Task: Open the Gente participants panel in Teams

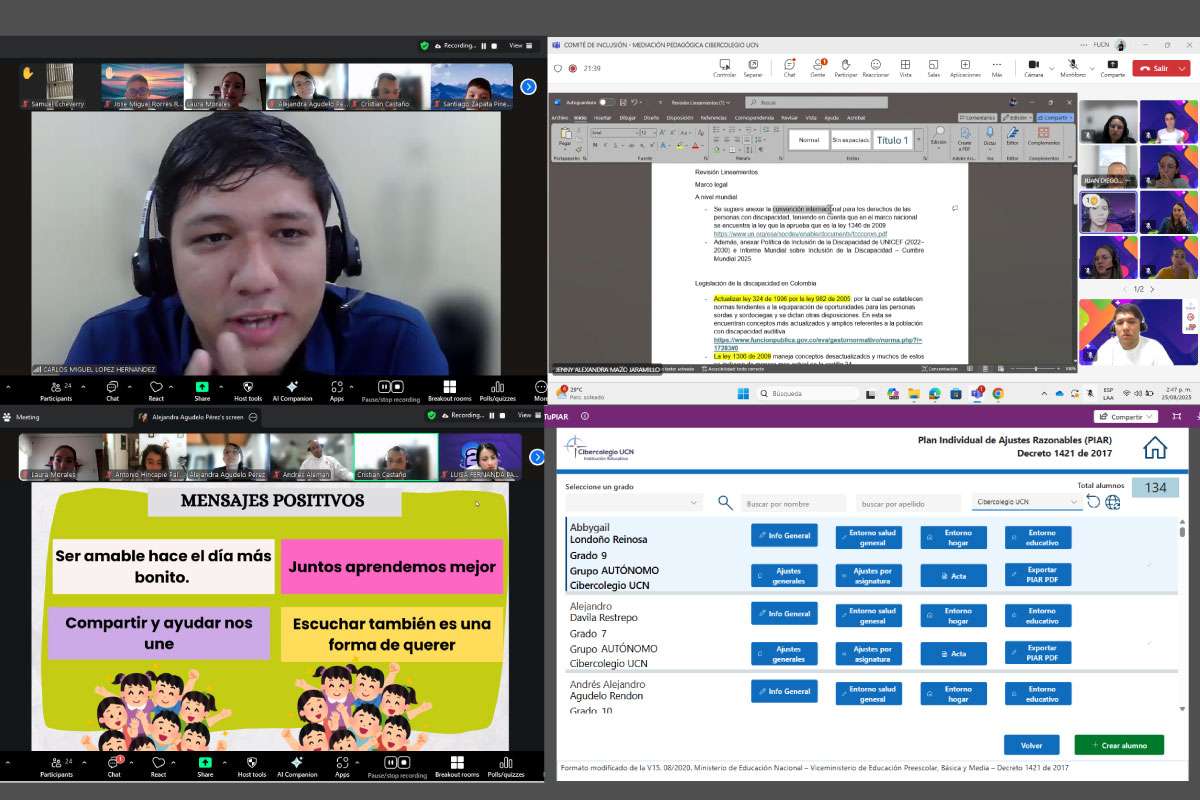Action: pyautogui.click(x=817, y=67)
